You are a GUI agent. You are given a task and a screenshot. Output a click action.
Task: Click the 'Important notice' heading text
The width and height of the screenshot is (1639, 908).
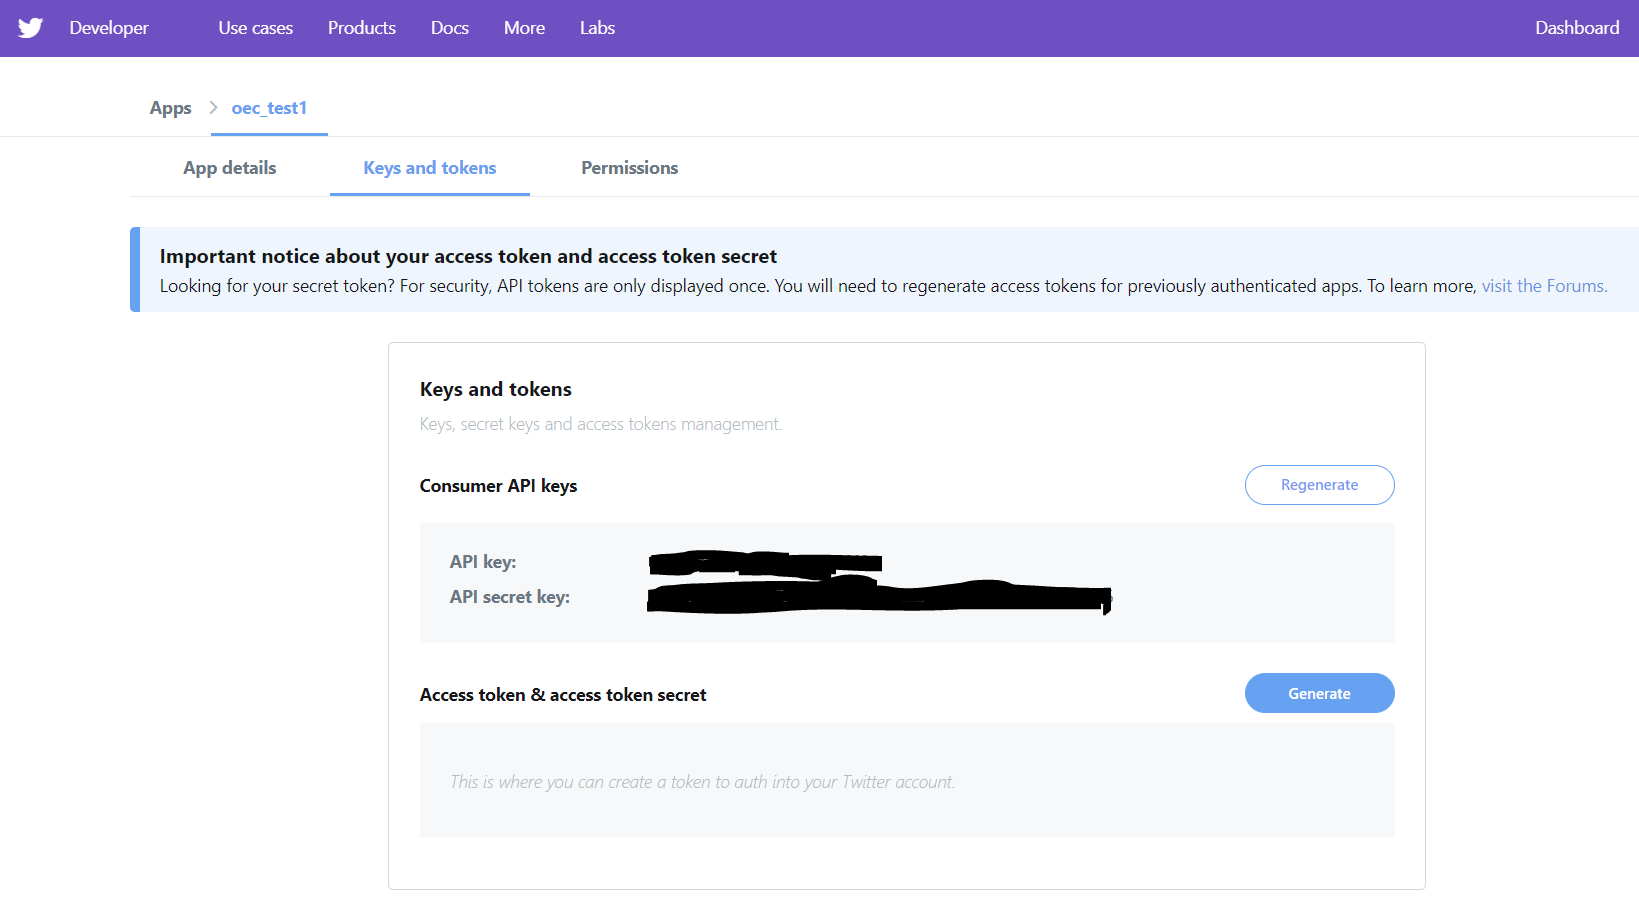click(468, 257)
